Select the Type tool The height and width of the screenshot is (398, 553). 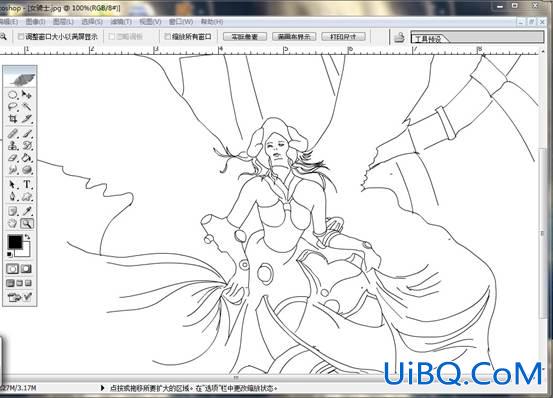click(x=26, y=184)
